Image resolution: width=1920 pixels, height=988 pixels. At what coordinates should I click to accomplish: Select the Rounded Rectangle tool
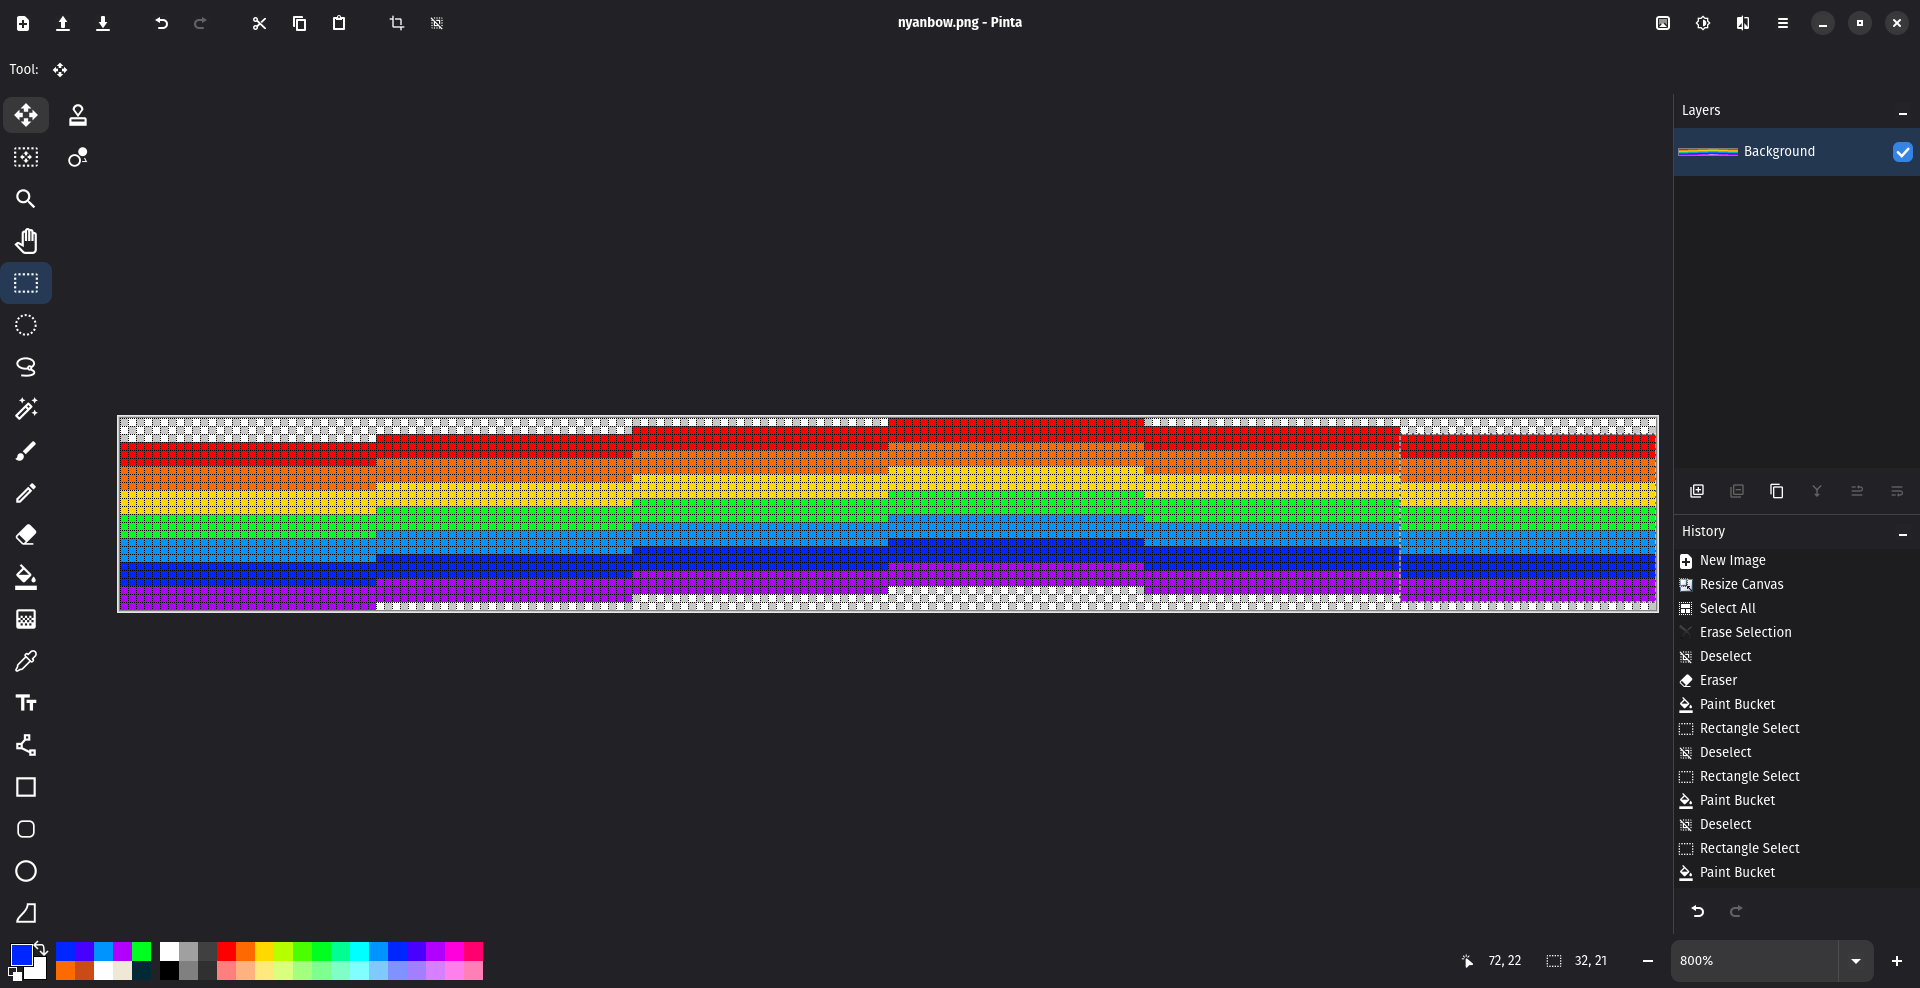(26, 829)
